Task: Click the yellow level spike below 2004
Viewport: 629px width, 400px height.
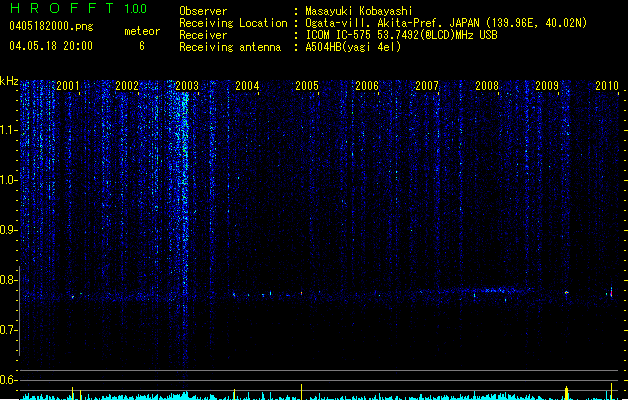Action: (234, 394)
